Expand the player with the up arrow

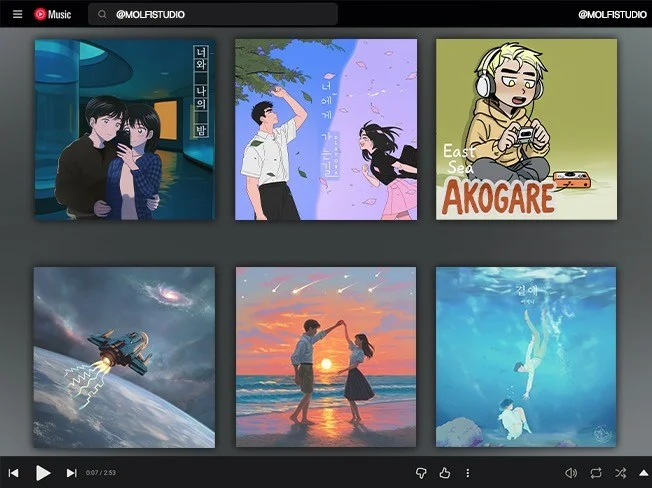coord(643,473)
